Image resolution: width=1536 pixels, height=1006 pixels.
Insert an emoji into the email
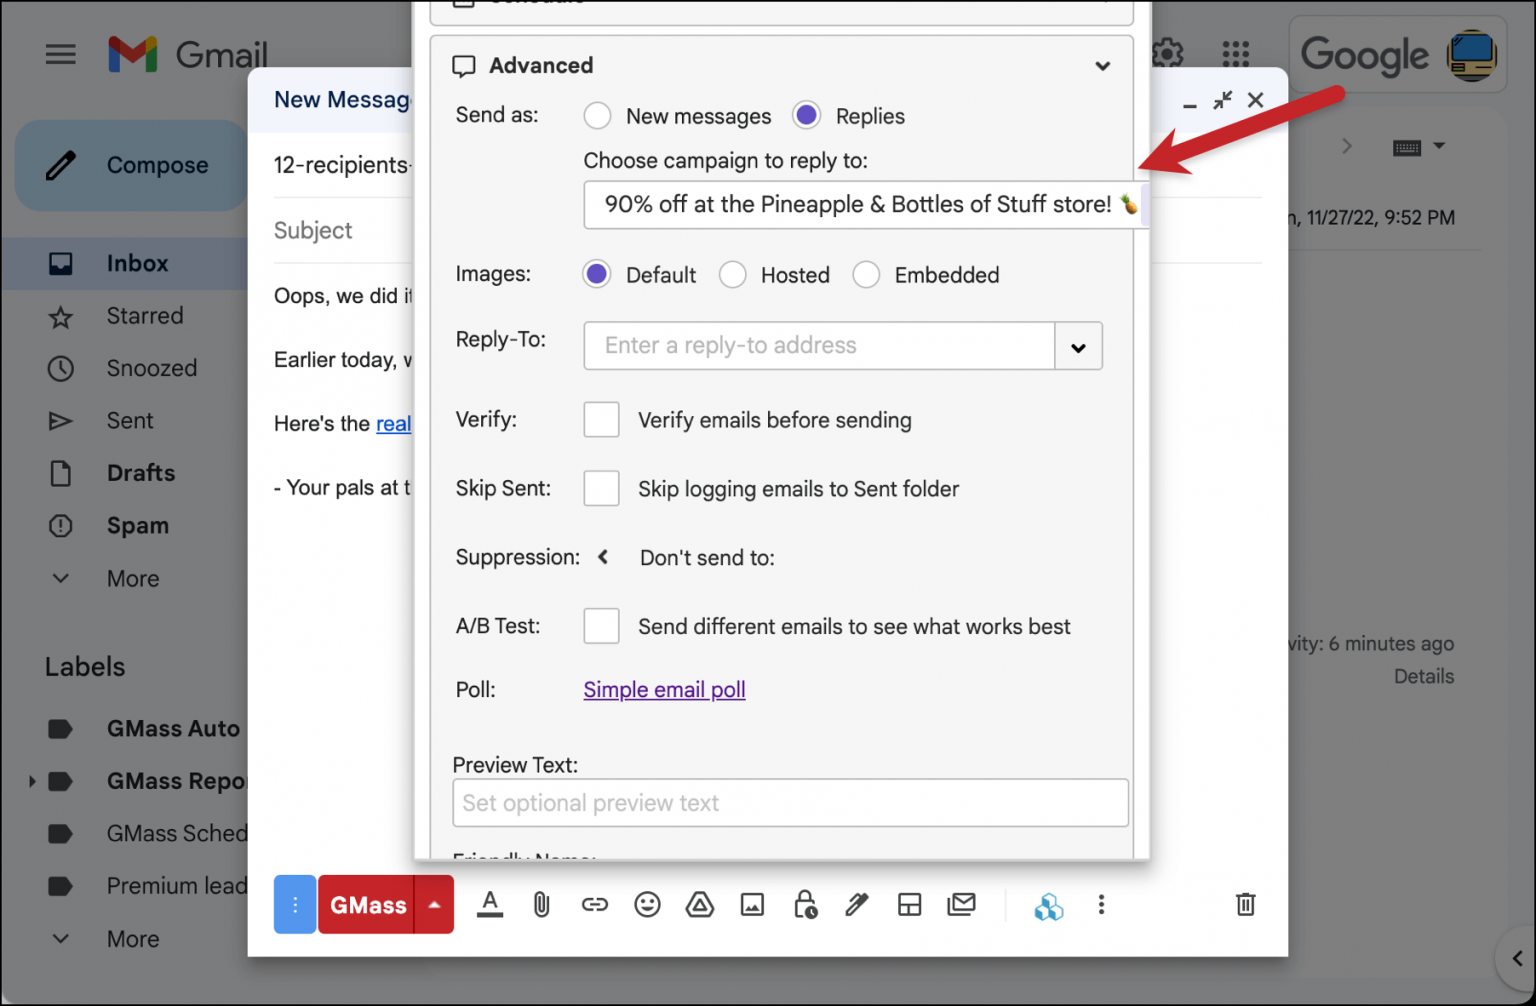(x=647, y=904)
